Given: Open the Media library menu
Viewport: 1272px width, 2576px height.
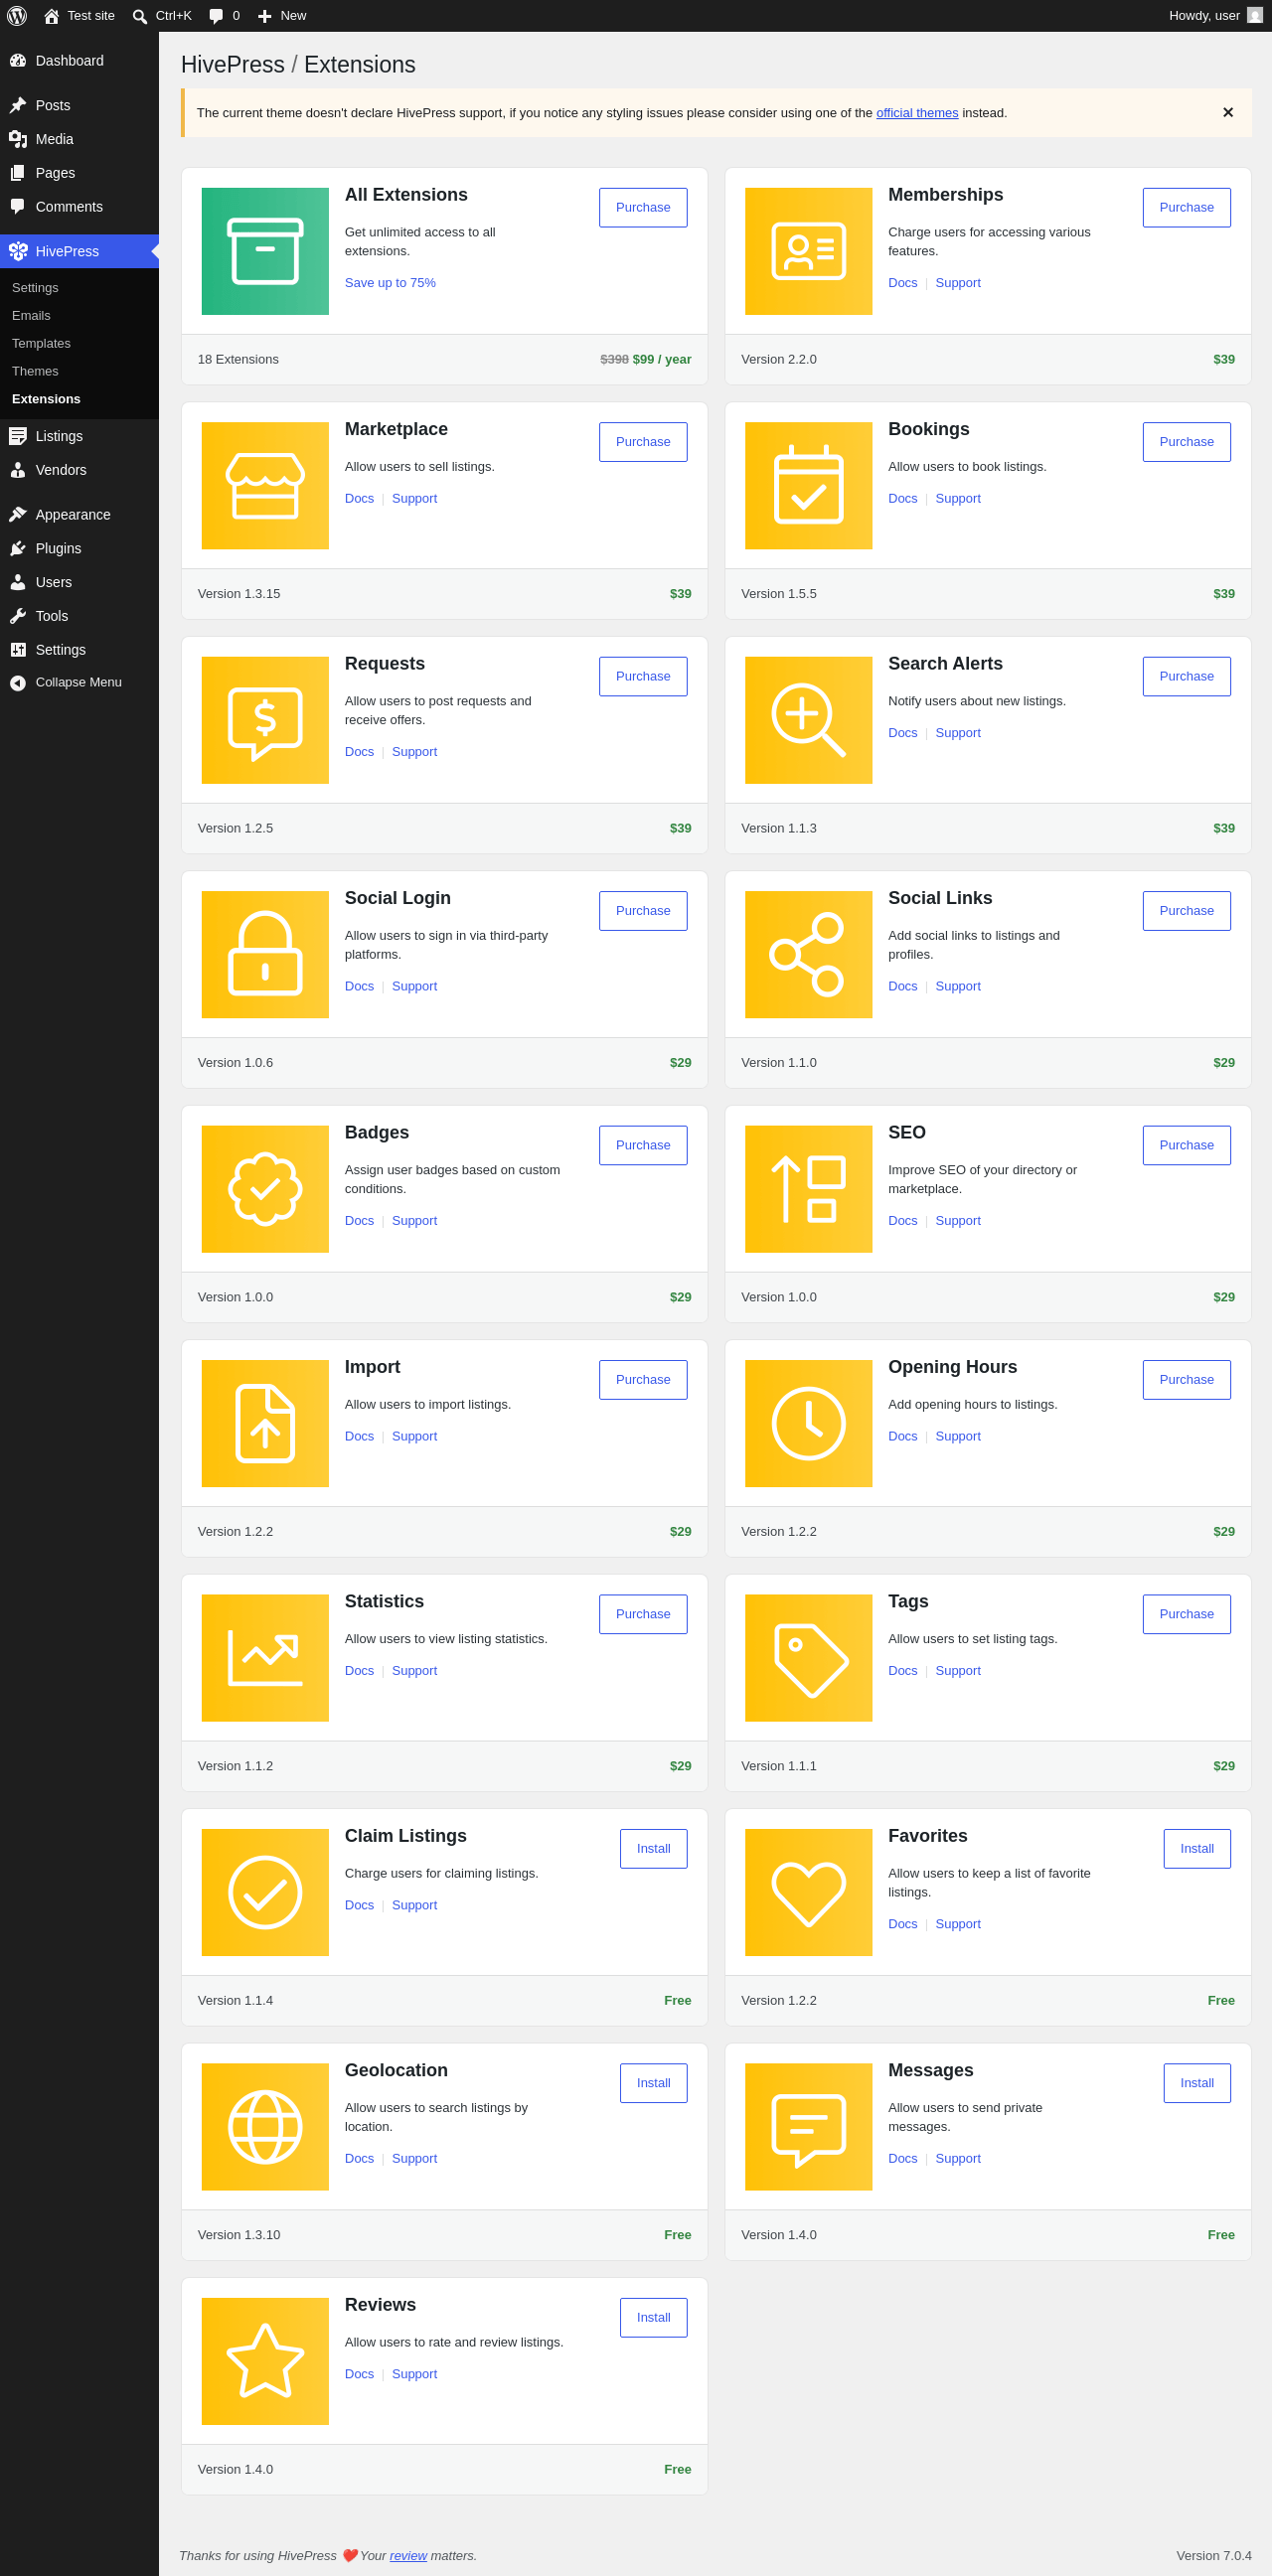Looking at the screenshot, I should (x=79, y=139).
